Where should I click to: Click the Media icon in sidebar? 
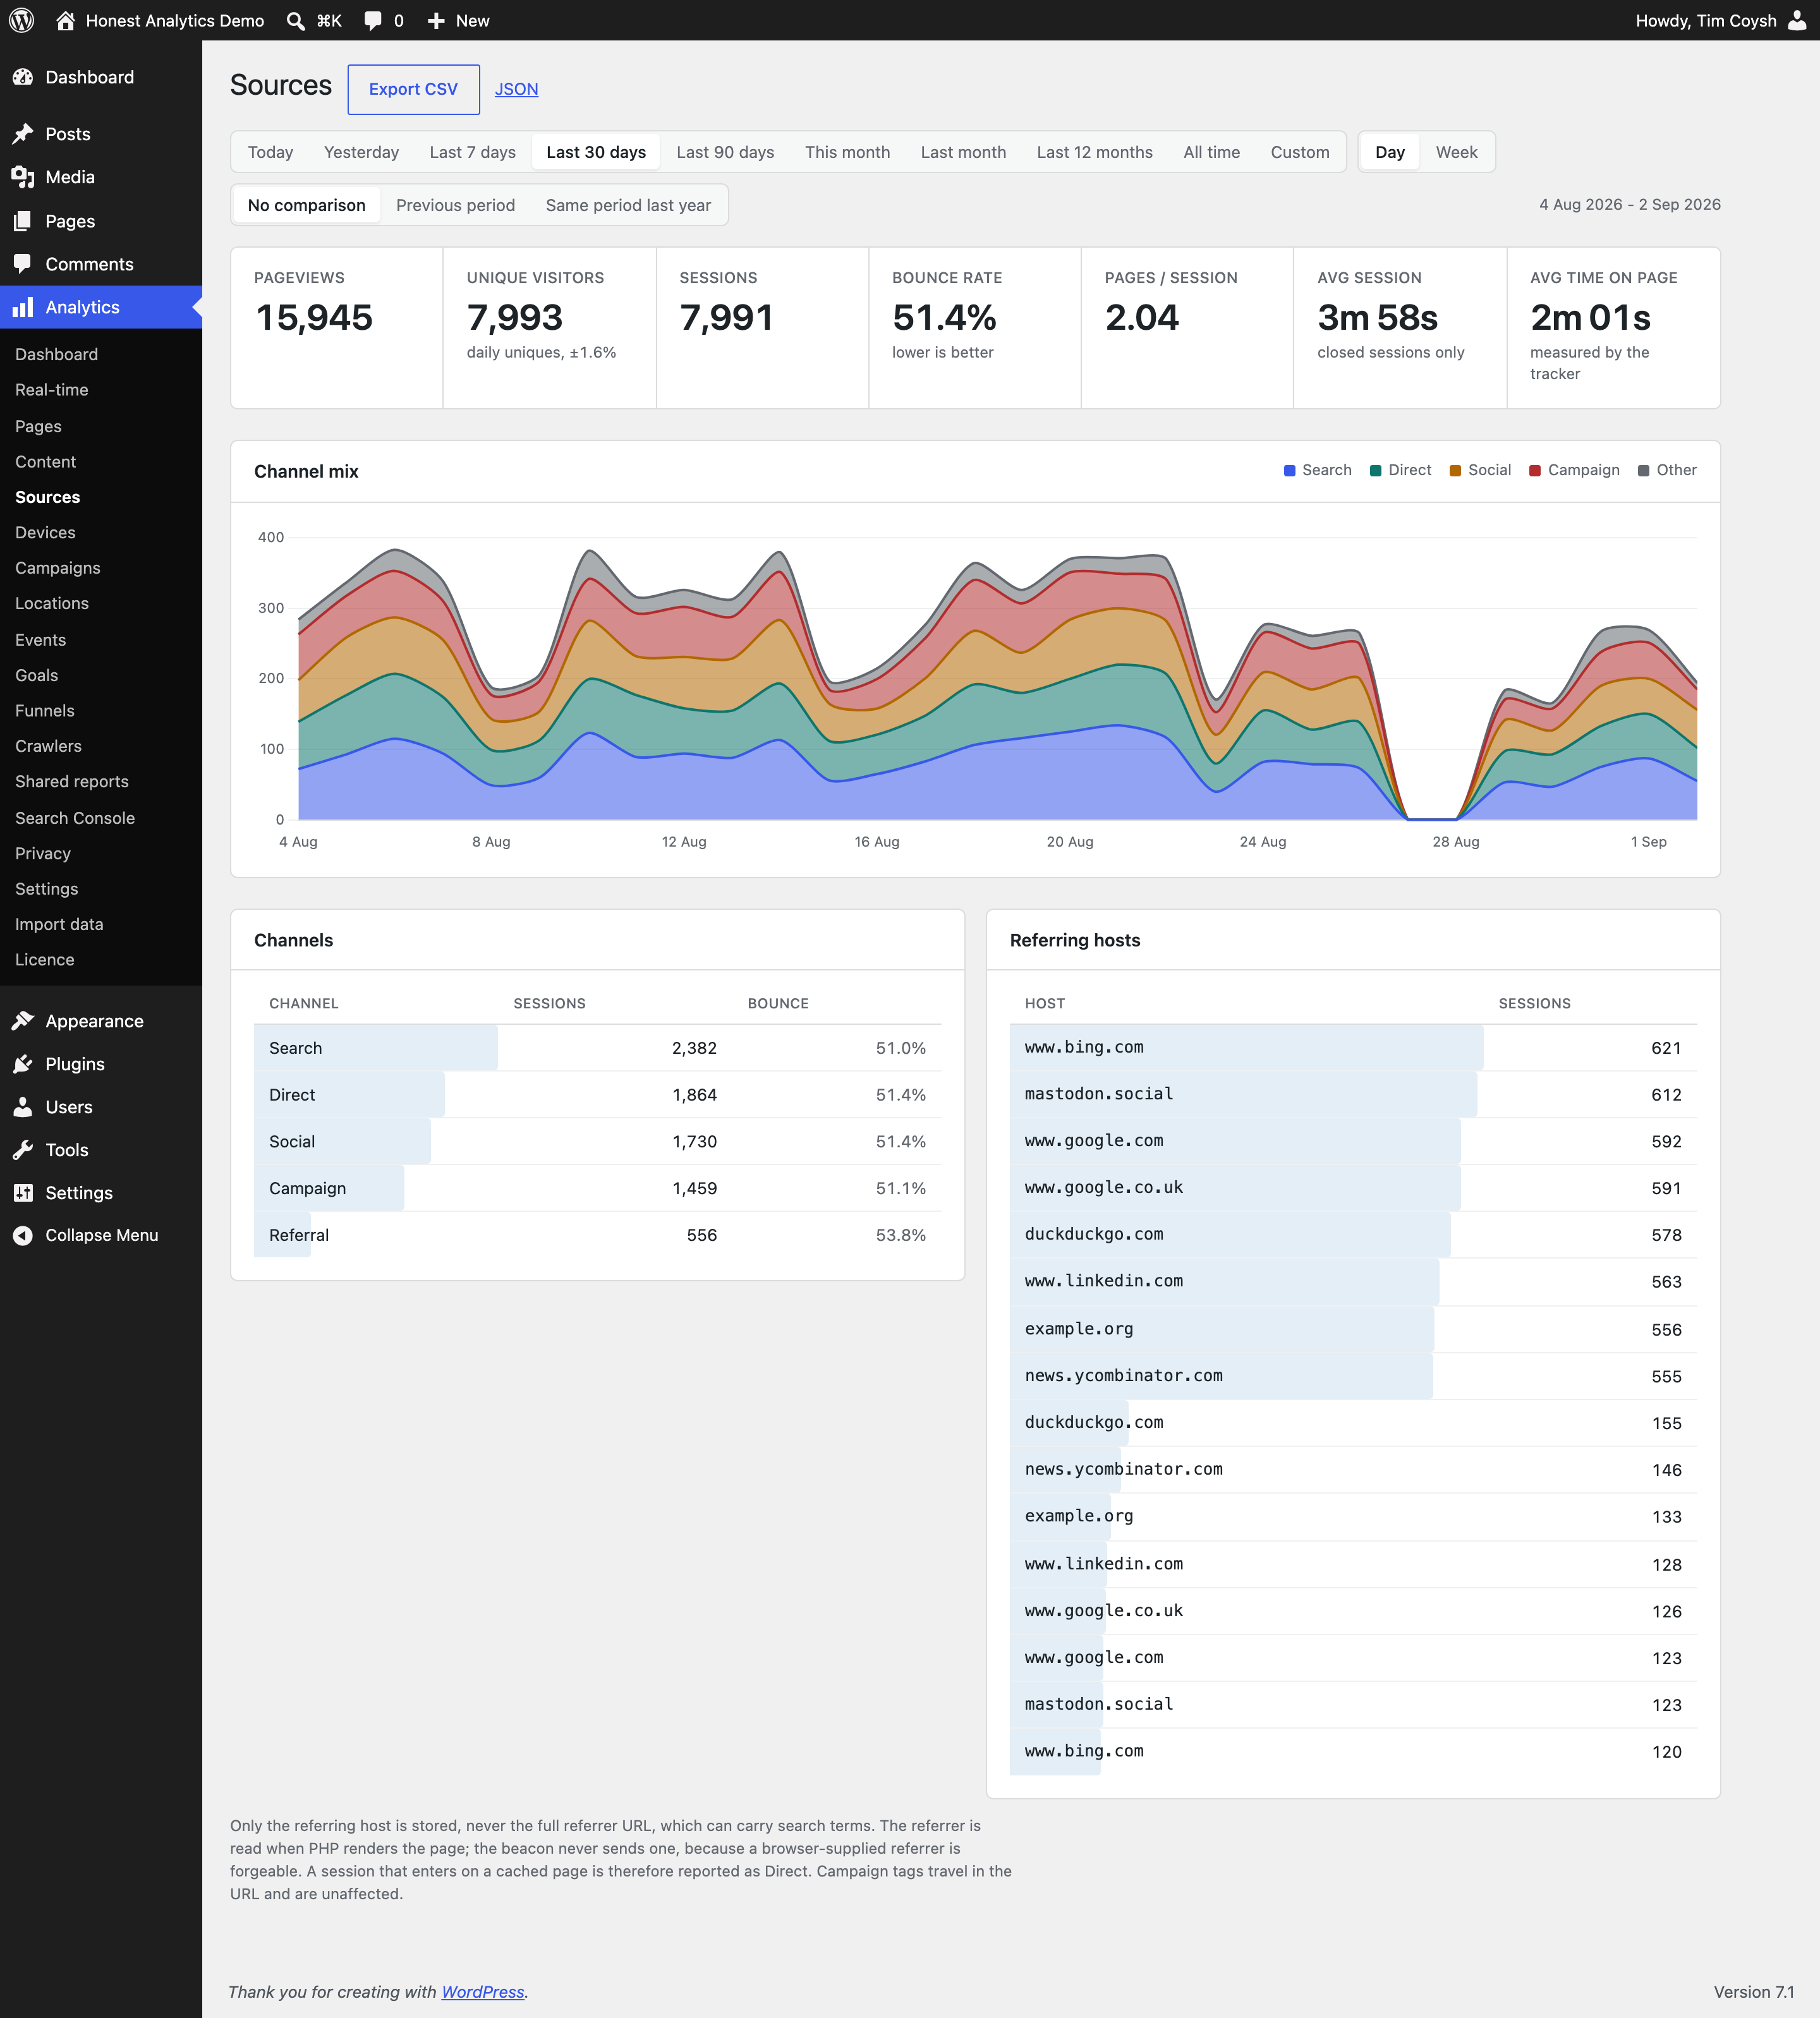[23, 177]
